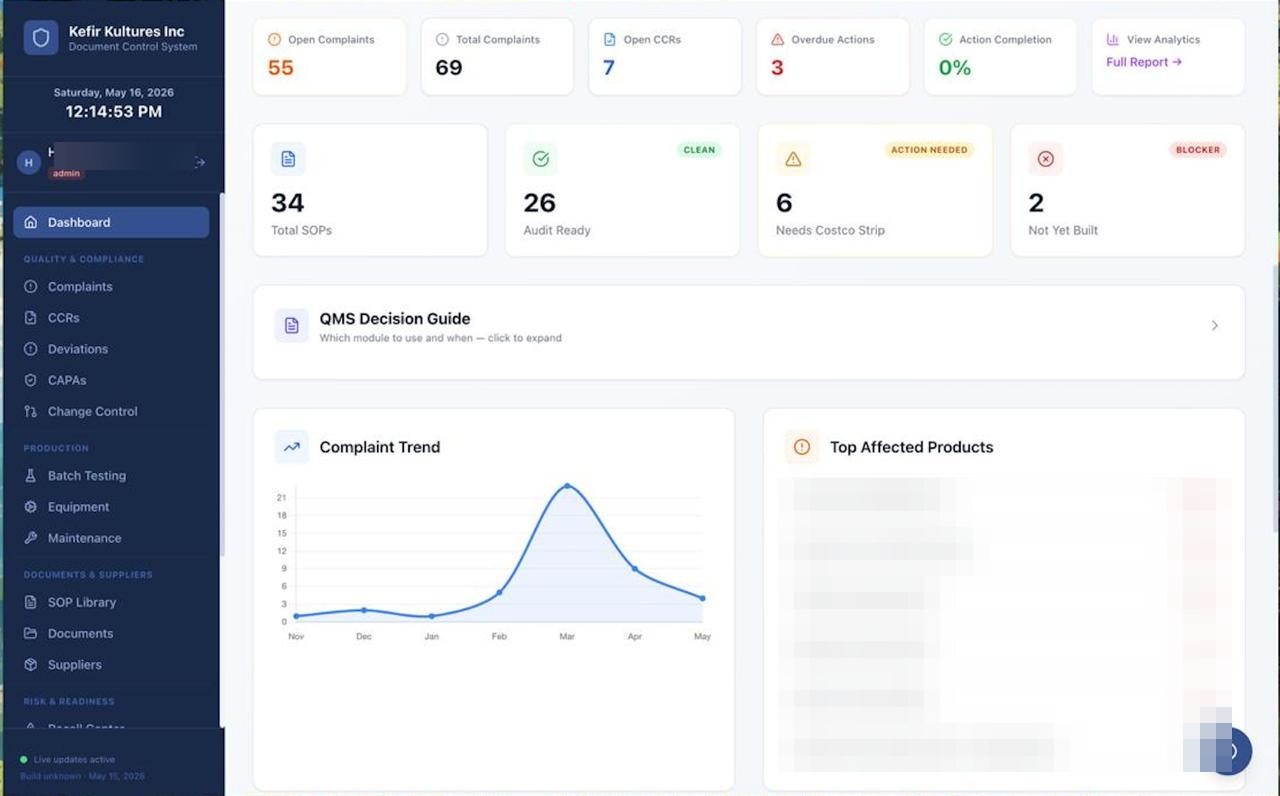Click the trend arrow icon beside Complaint Trend
This screenshot has width=1280, height=796.
(x=292, y=447)
